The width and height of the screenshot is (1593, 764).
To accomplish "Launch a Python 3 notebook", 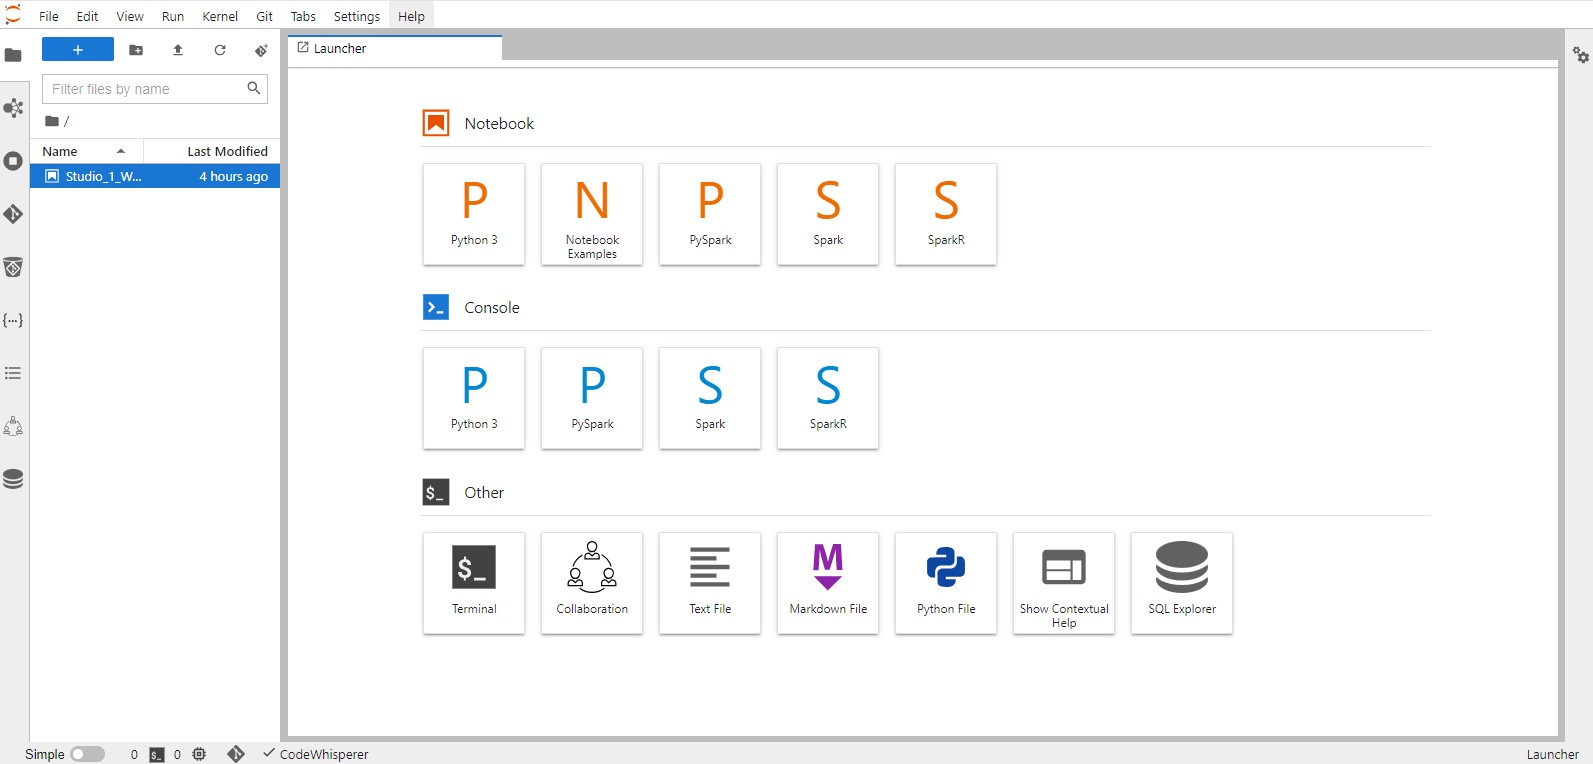I will [474, 214].
